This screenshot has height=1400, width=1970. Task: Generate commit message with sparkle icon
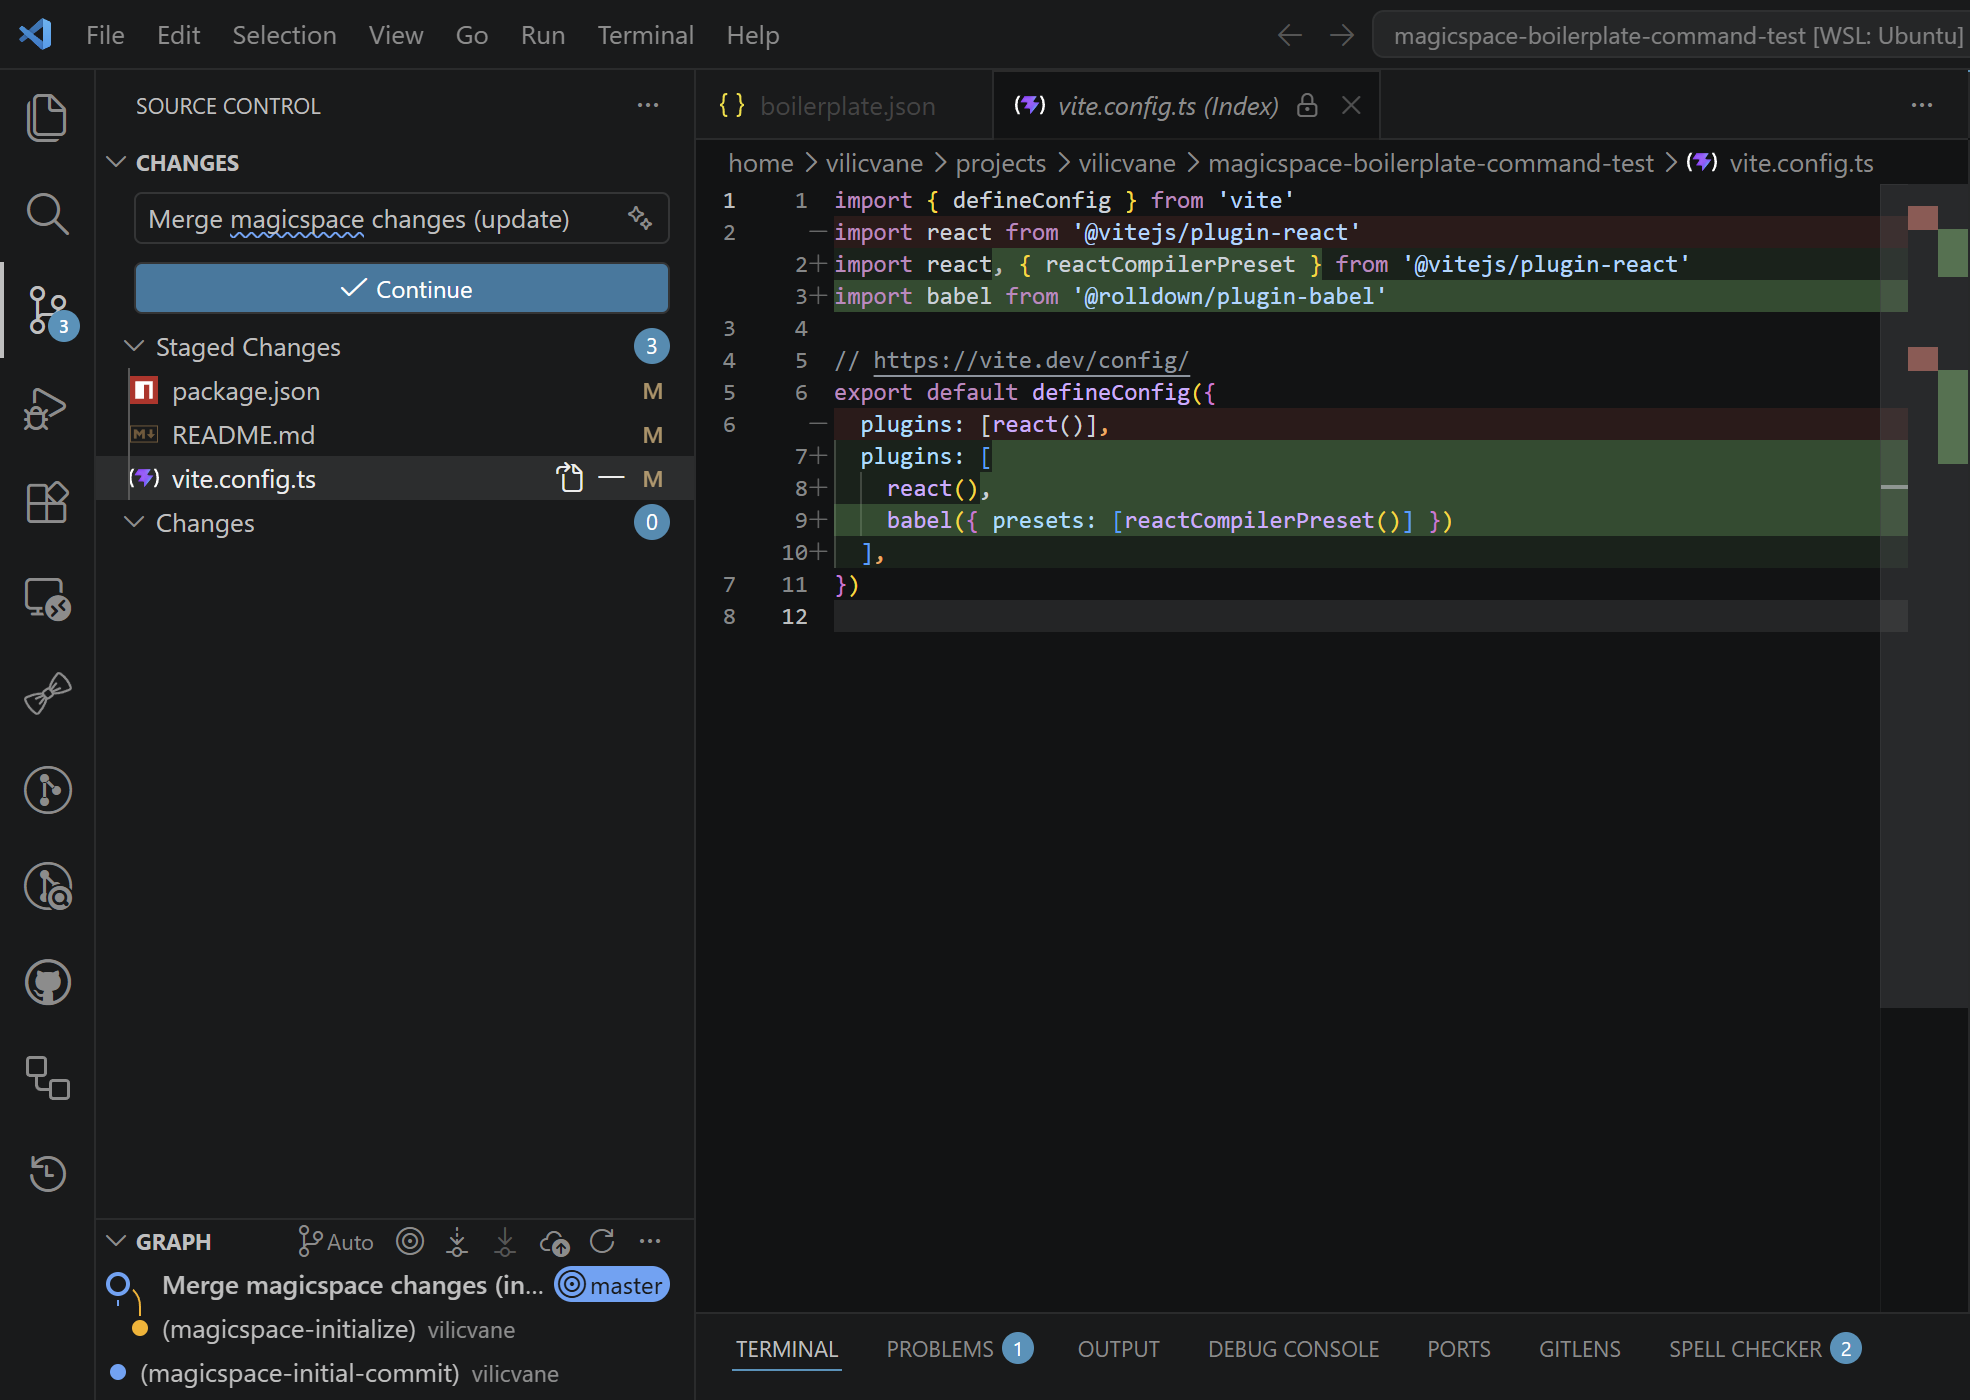point(640,218)
